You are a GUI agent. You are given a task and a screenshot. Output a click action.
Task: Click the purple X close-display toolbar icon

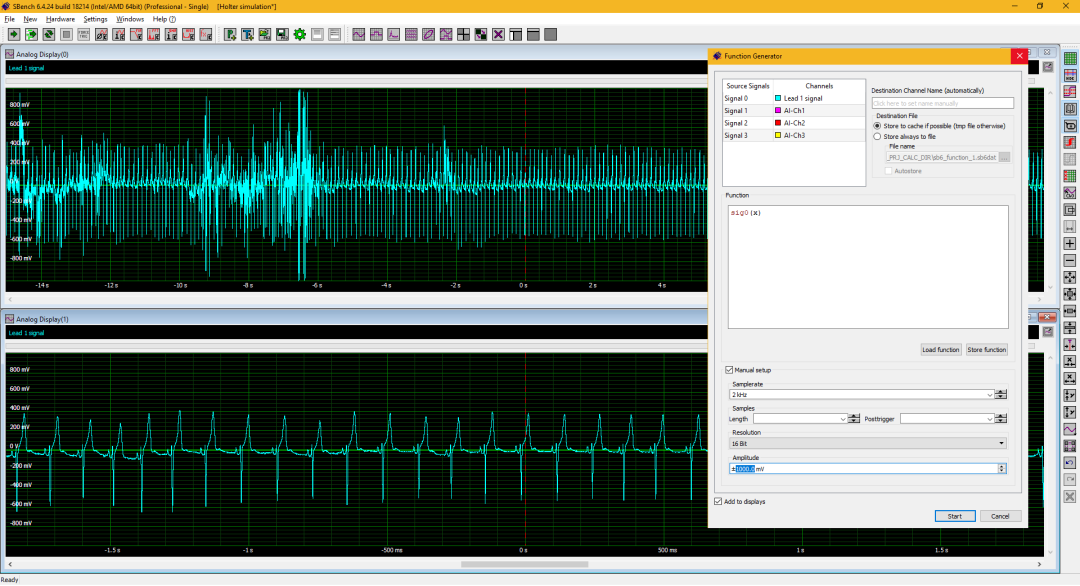coord(498,34)
